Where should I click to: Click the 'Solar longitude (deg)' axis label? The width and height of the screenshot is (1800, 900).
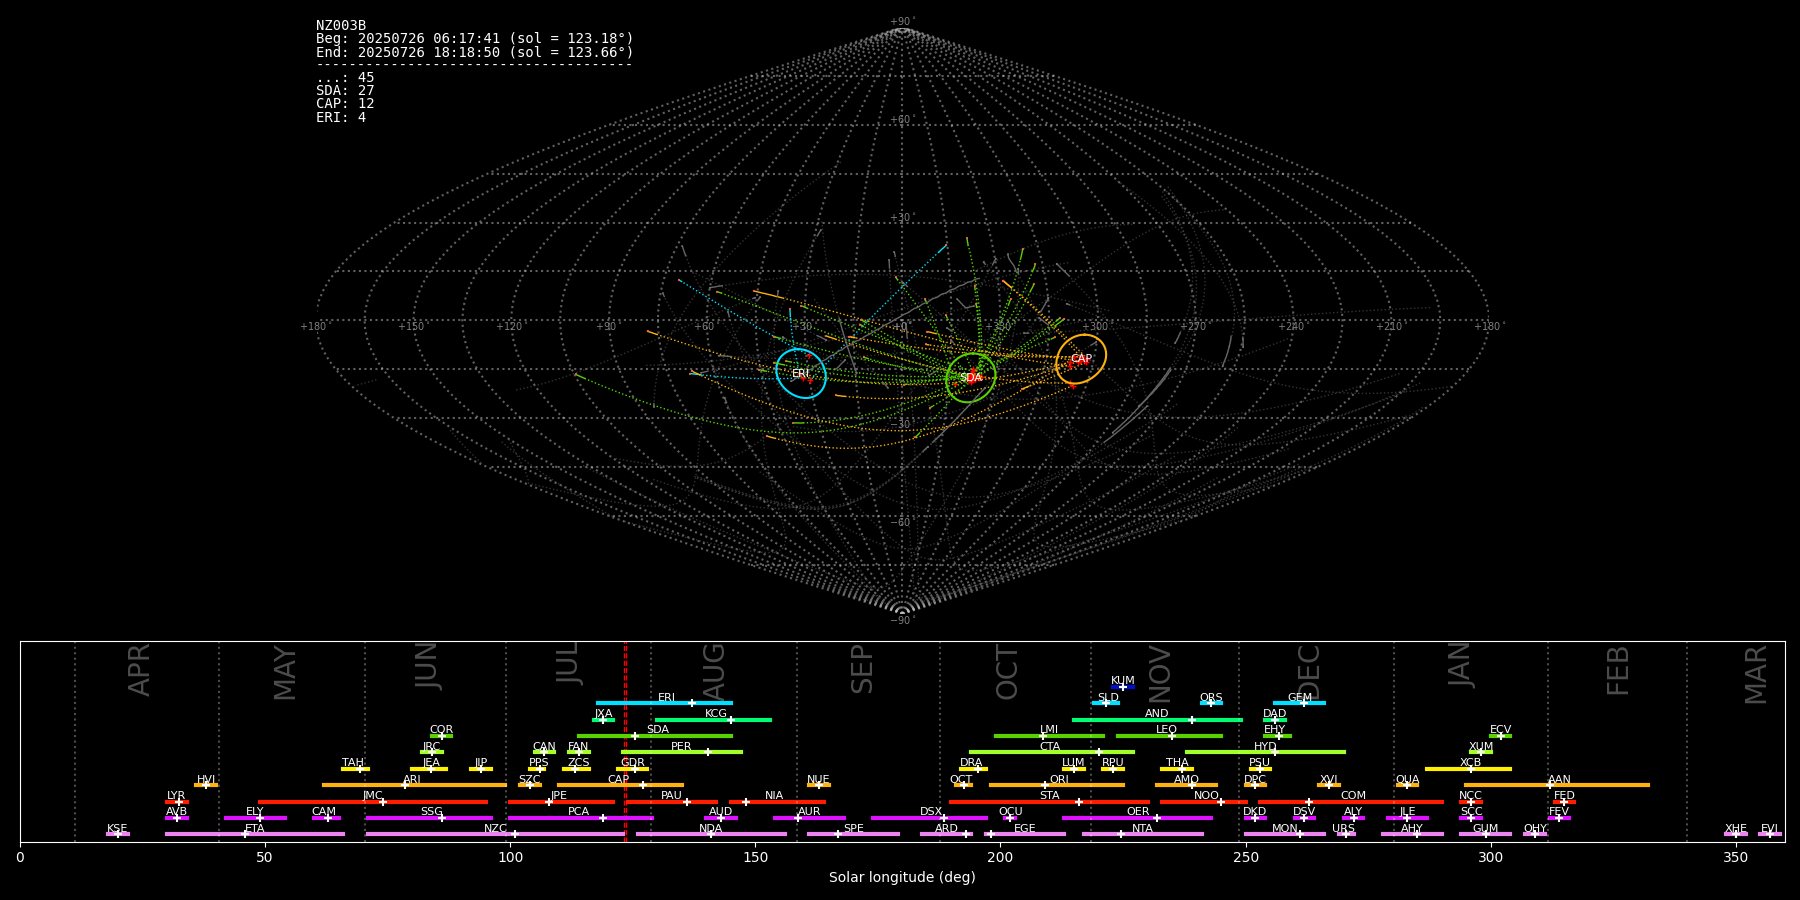(902, 878)
